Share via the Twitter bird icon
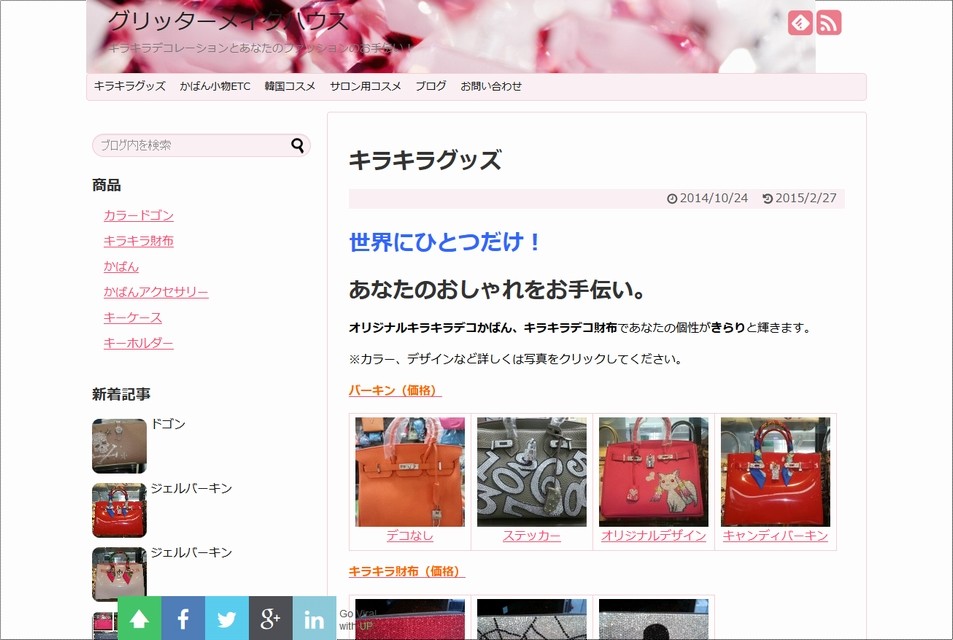This screenshot has height=640, width=953. (x=227, y=618)
